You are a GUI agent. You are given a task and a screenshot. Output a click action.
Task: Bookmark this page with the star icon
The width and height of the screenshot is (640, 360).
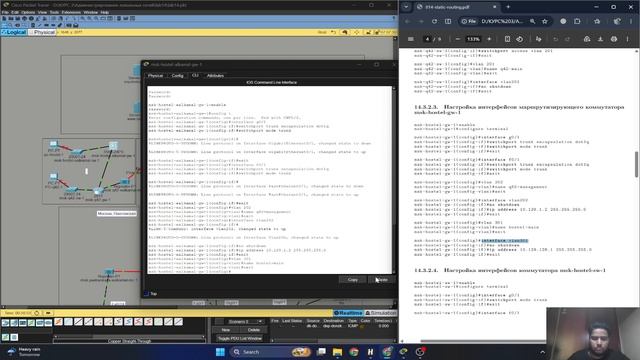point(545,21)
